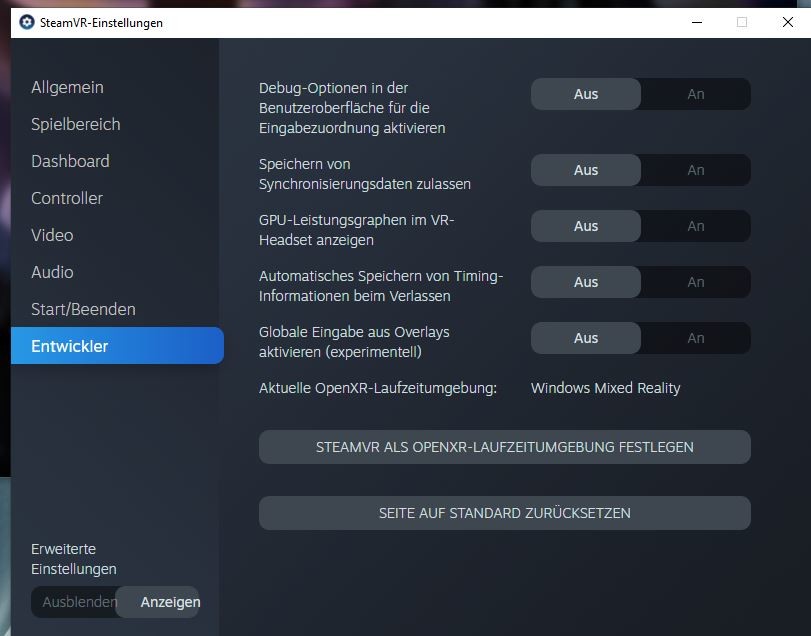This screenshot has width=811, height=636.
Task: Turn on GPU-Leistungsgraphen im VR-Headset
Action: tap(696, 226)
